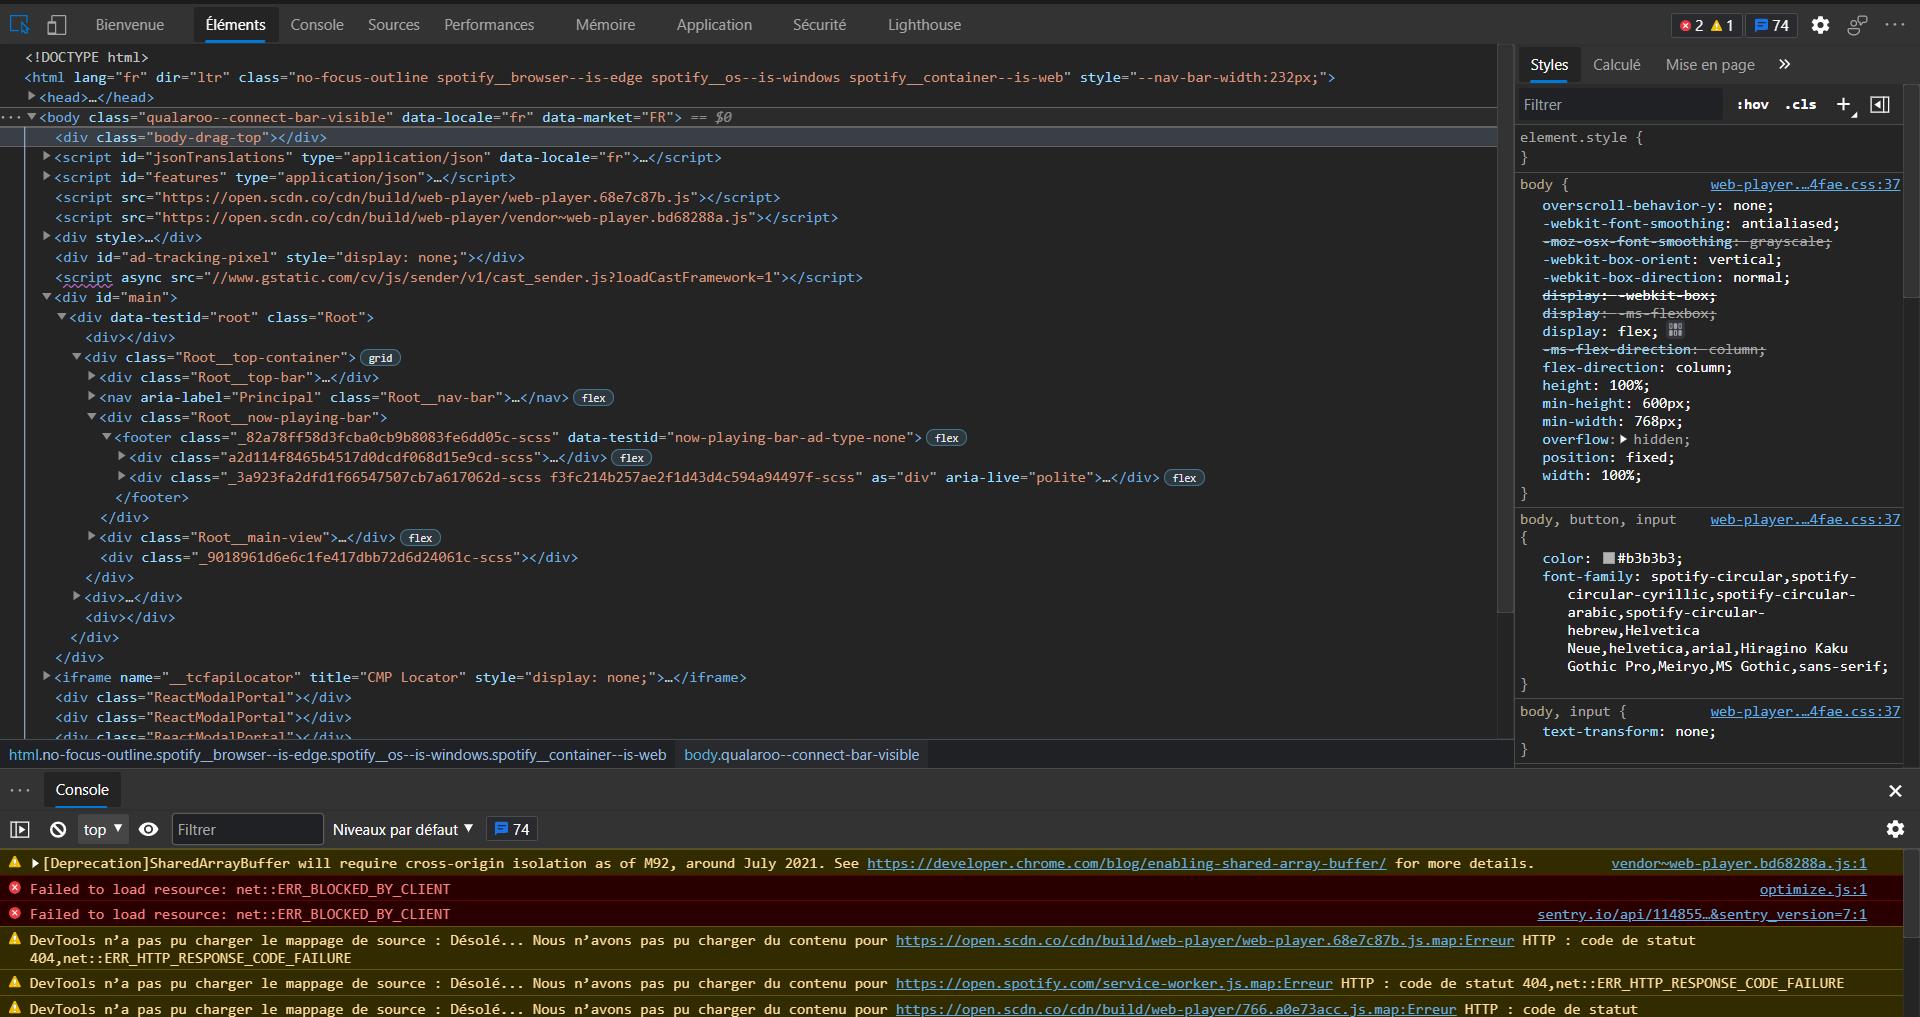Viewport: 1920px width, 1017px height.
Task: Click the #b3b3b3 color swatch
Action: click(1609, 558)
